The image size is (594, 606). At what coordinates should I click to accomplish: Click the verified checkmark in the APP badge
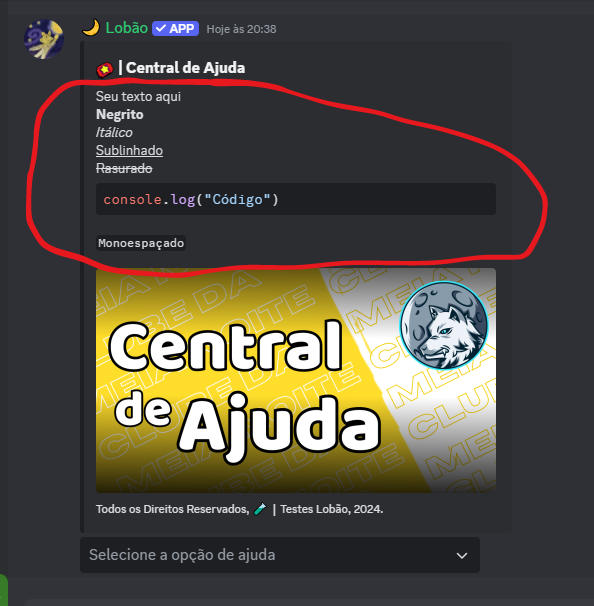pyautogui.click(x=161, y=29)
